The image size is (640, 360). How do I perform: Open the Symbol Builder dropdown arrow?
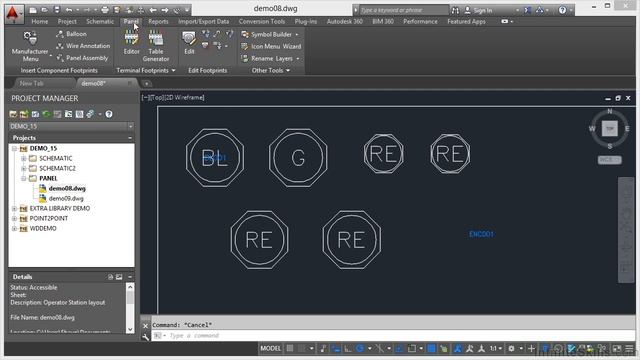click(x=297, y=34)
